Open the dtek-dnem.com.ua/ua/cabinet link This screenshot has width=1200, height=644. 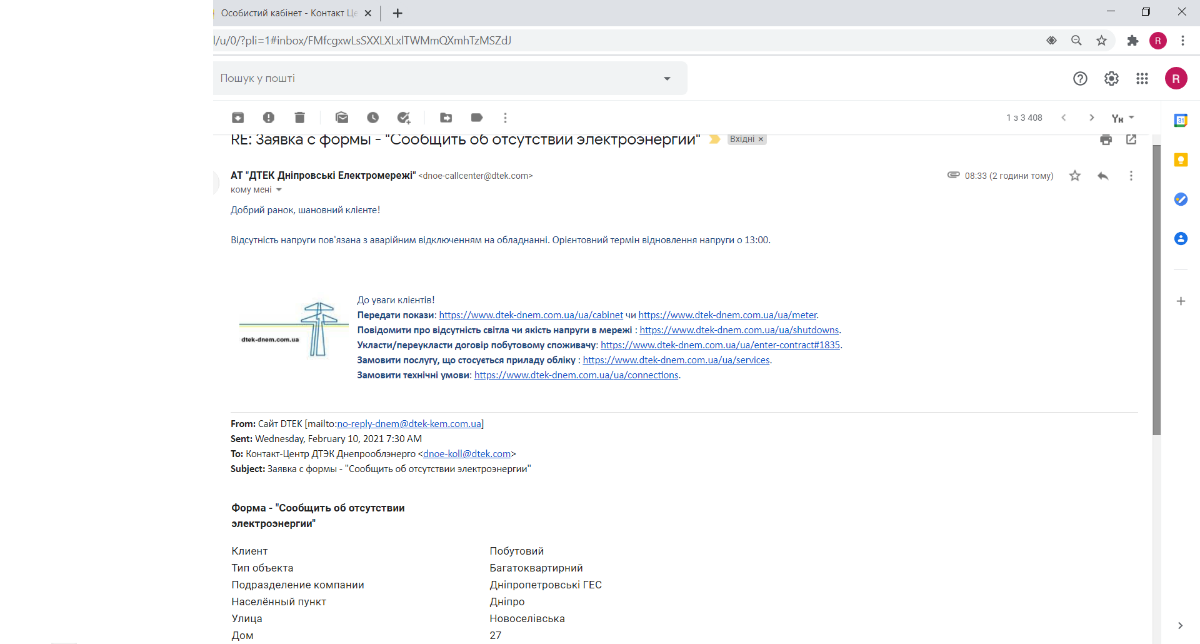pyautogui.click(x=529, y=316)
